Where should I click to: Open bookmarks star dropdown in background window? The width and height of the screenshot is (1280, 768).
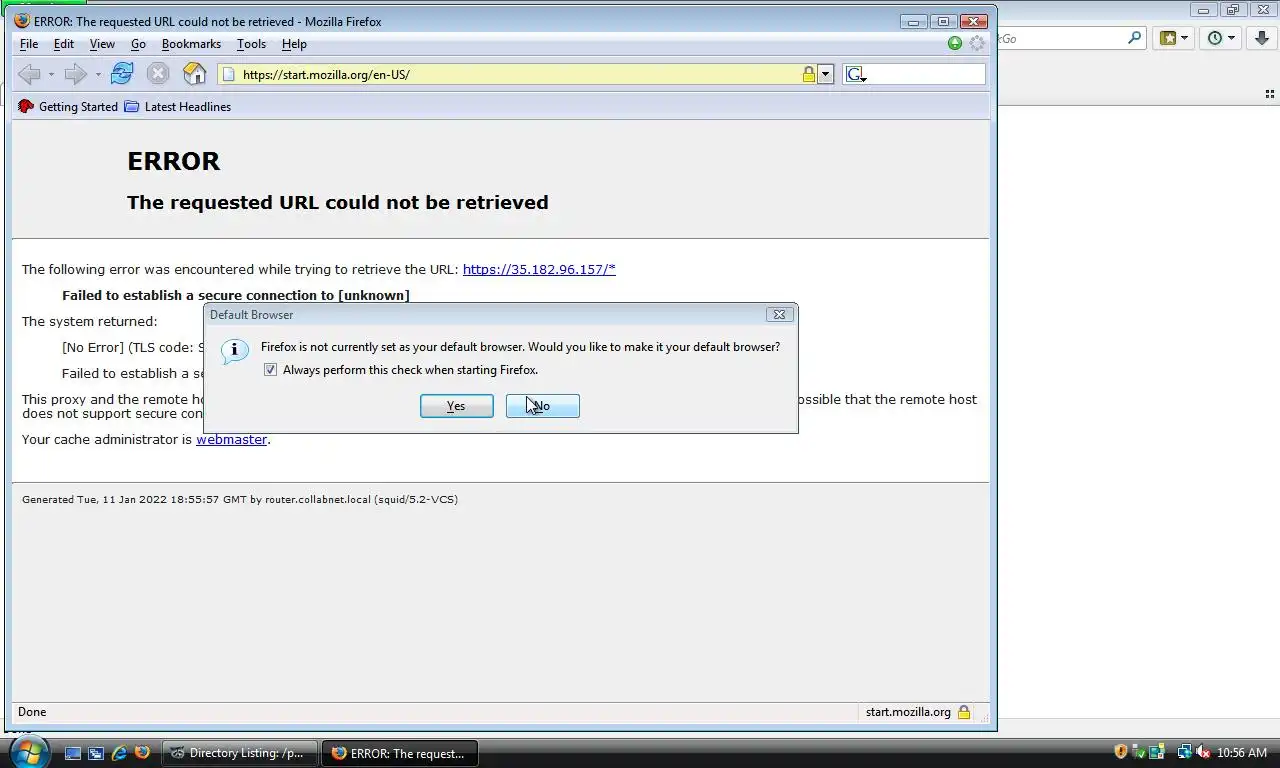pos(1174,38)
